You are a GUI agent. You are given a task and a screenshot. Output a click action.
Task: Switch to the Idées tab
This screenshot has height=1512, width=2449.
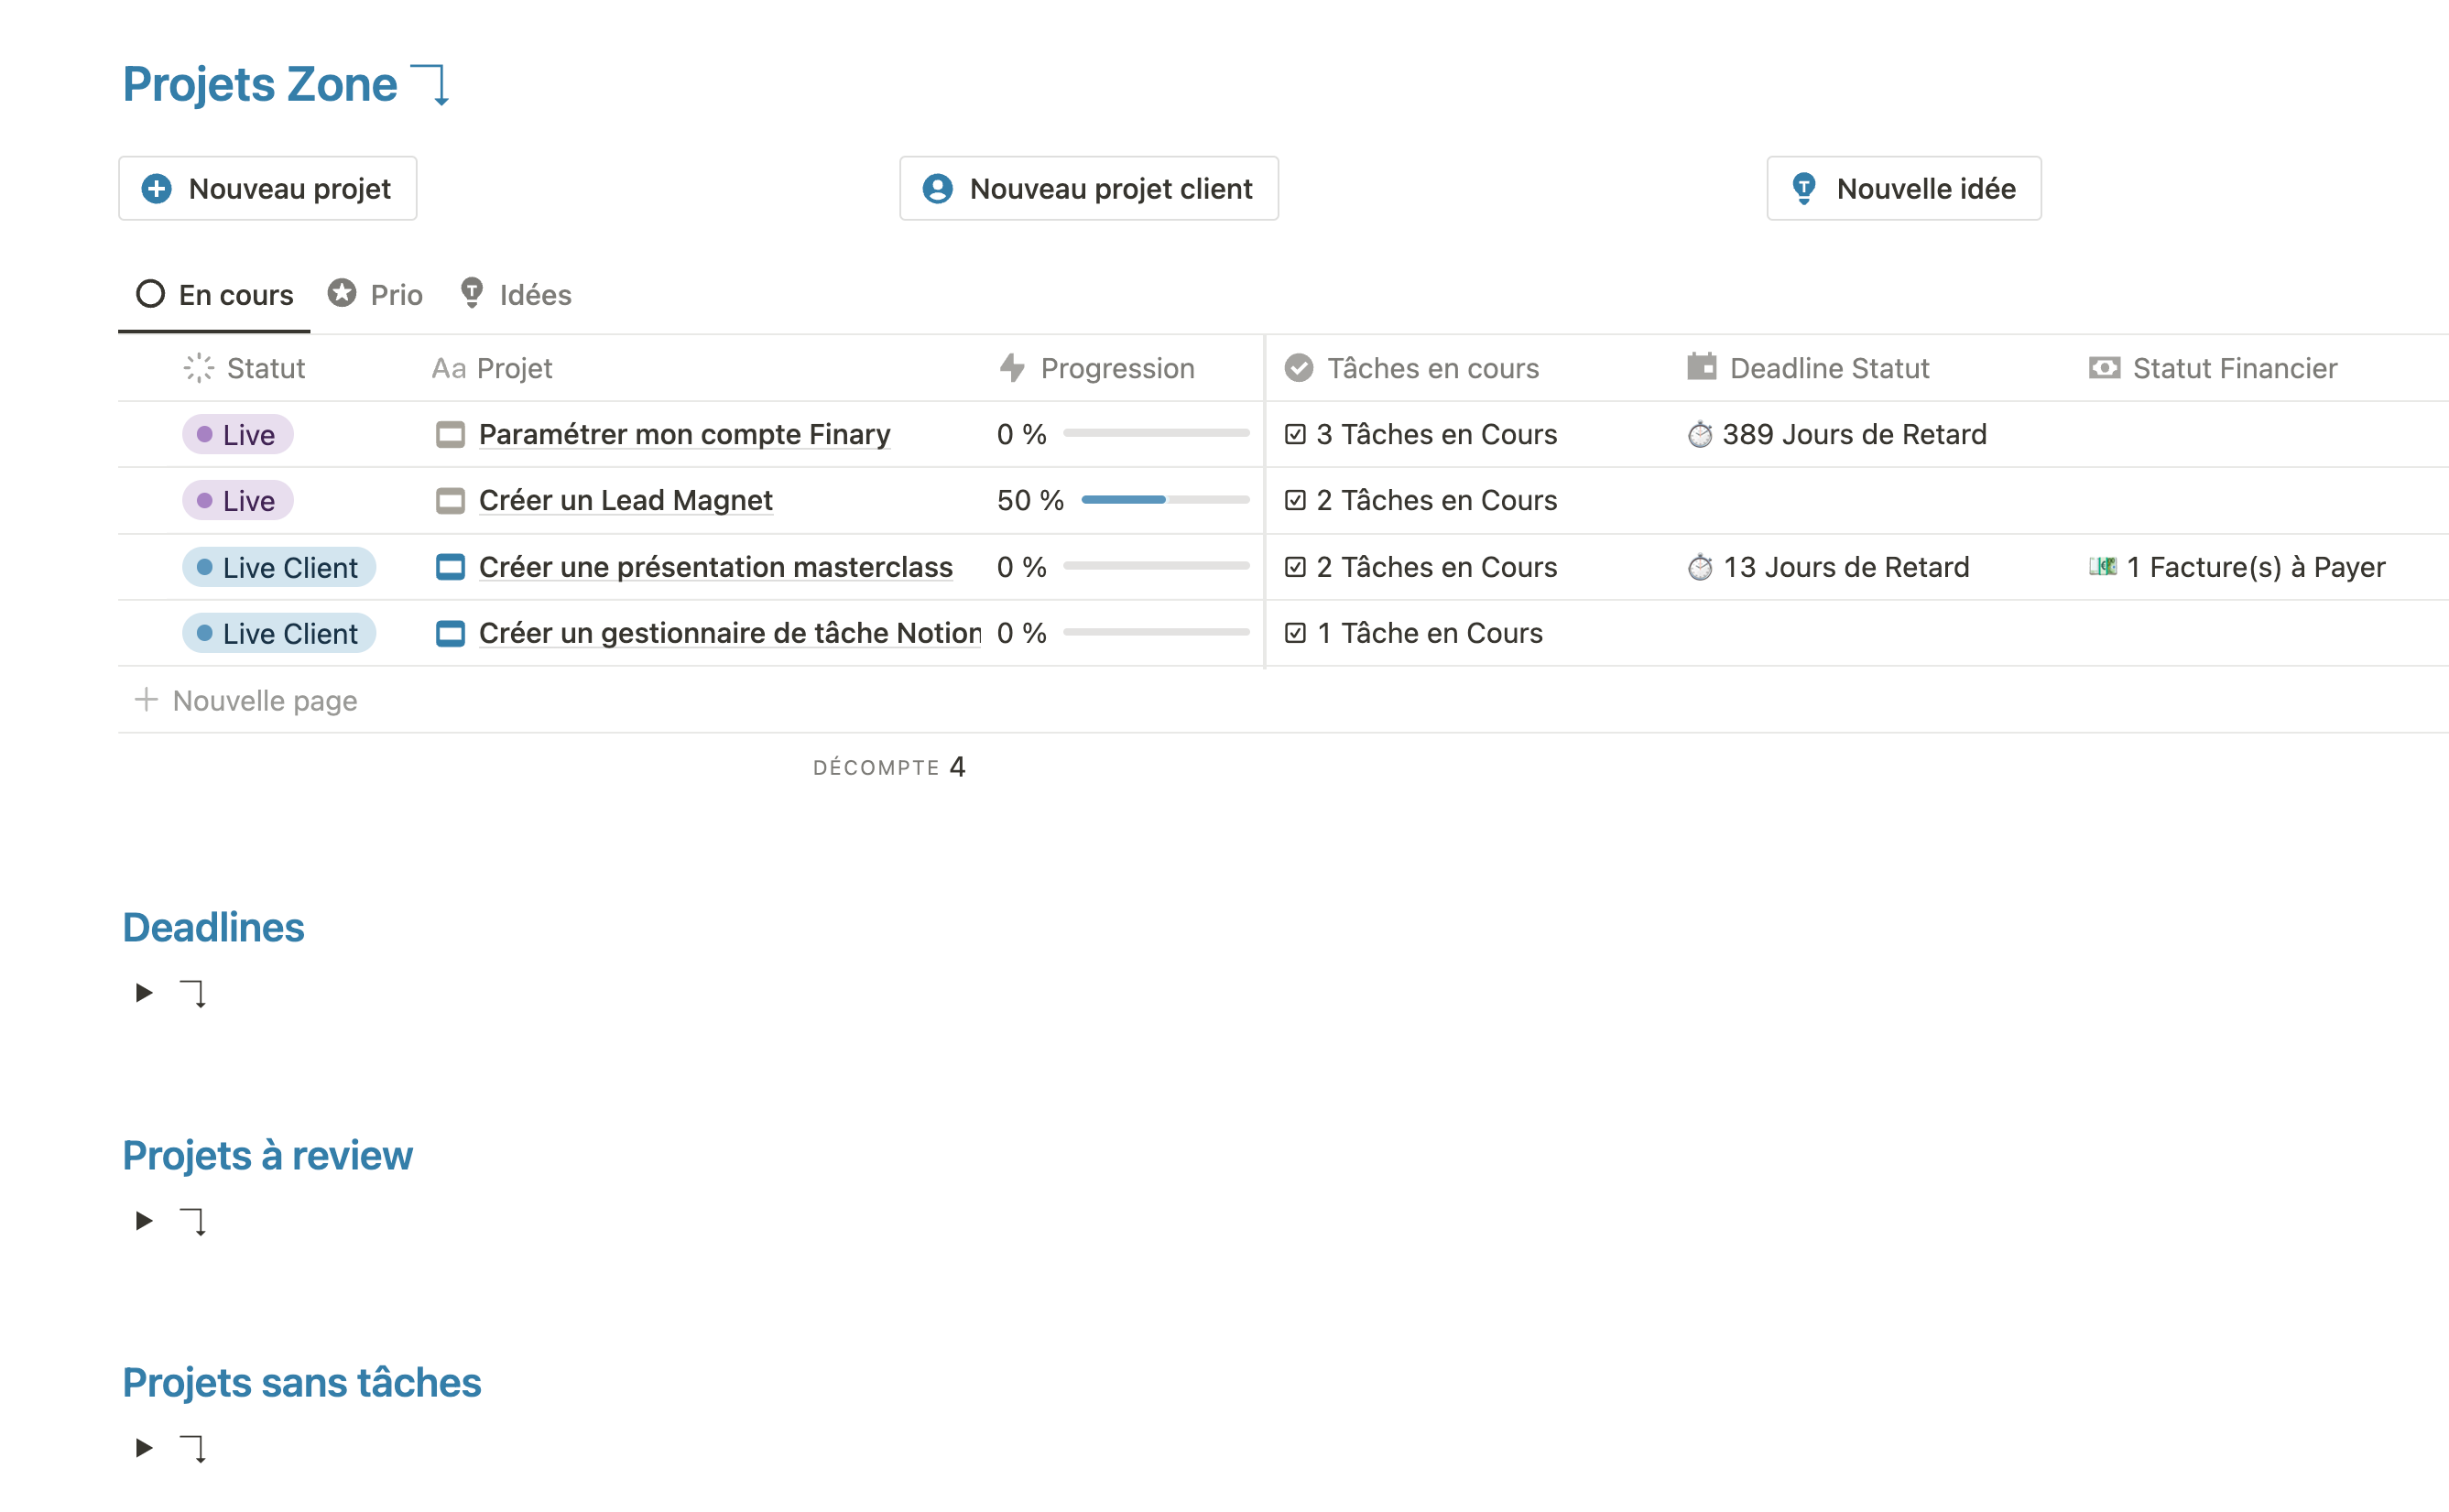516,294
